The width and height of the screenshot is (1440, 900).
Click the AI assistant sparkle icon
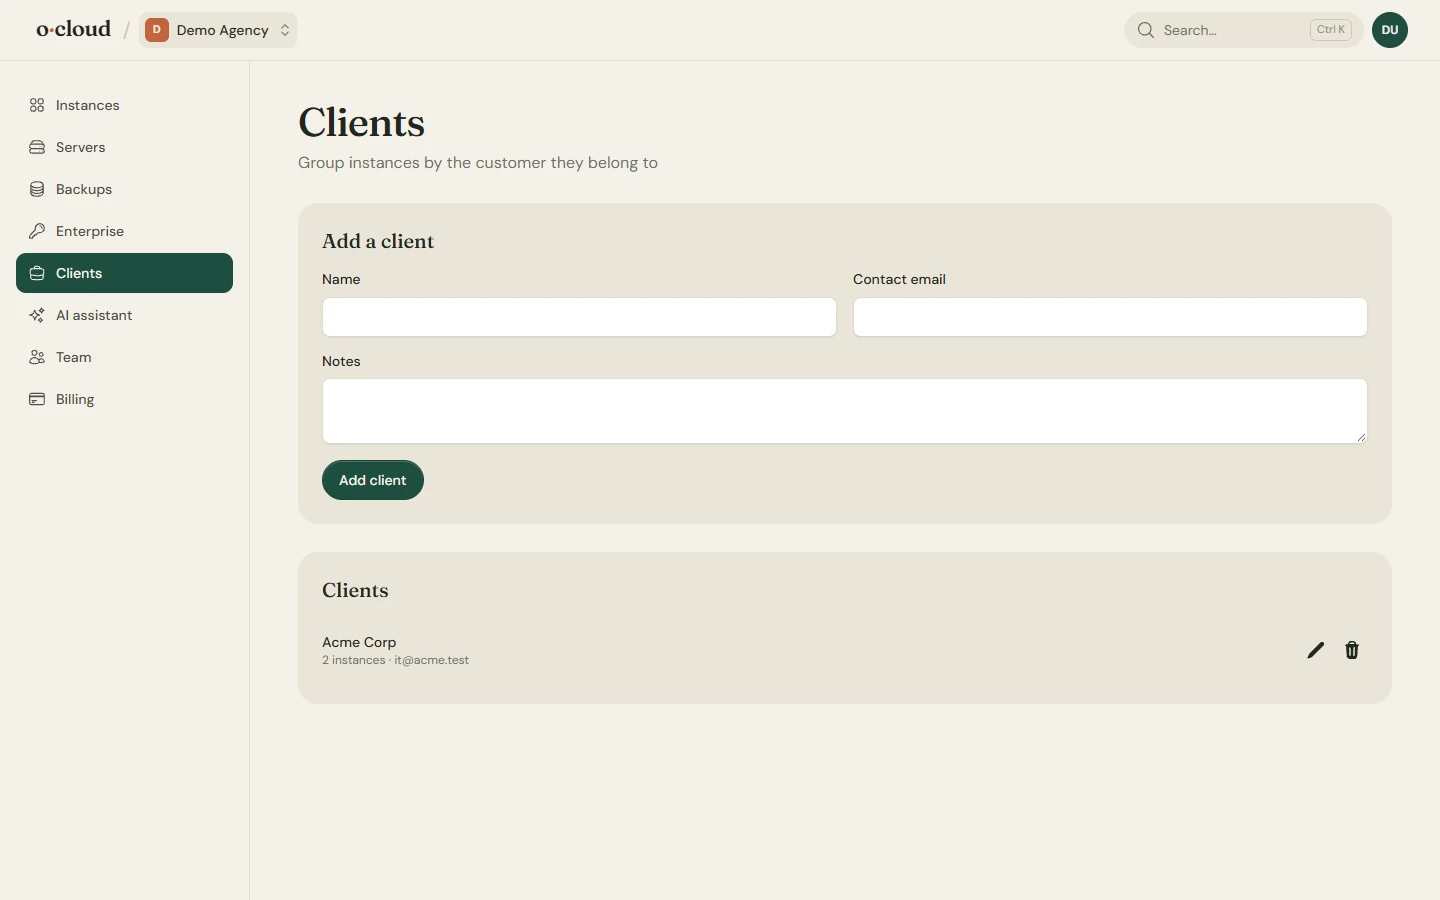tap(37, 315)
